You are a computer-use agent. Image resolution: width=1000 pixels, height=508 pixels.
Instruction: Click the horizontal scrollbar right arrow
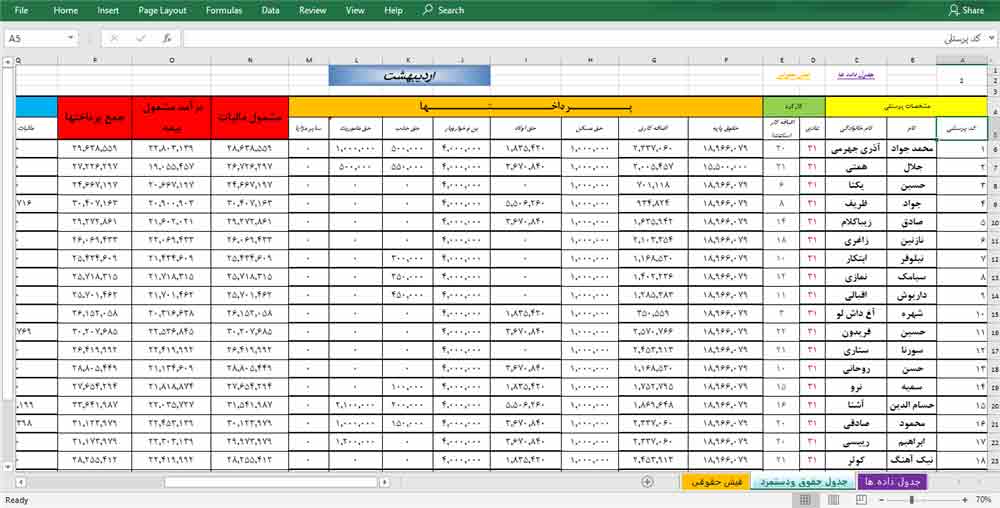pos(385,483)
